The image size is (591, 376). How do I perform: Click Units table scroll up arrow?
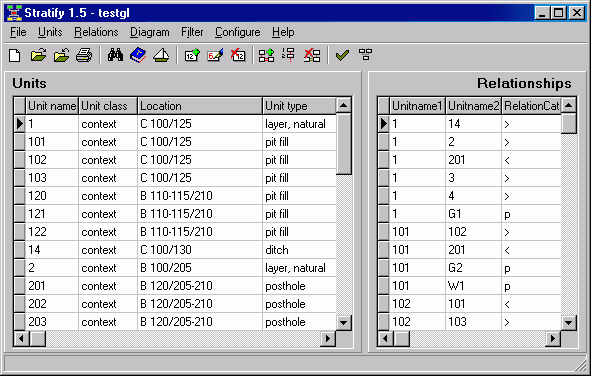tap(343, 105)
